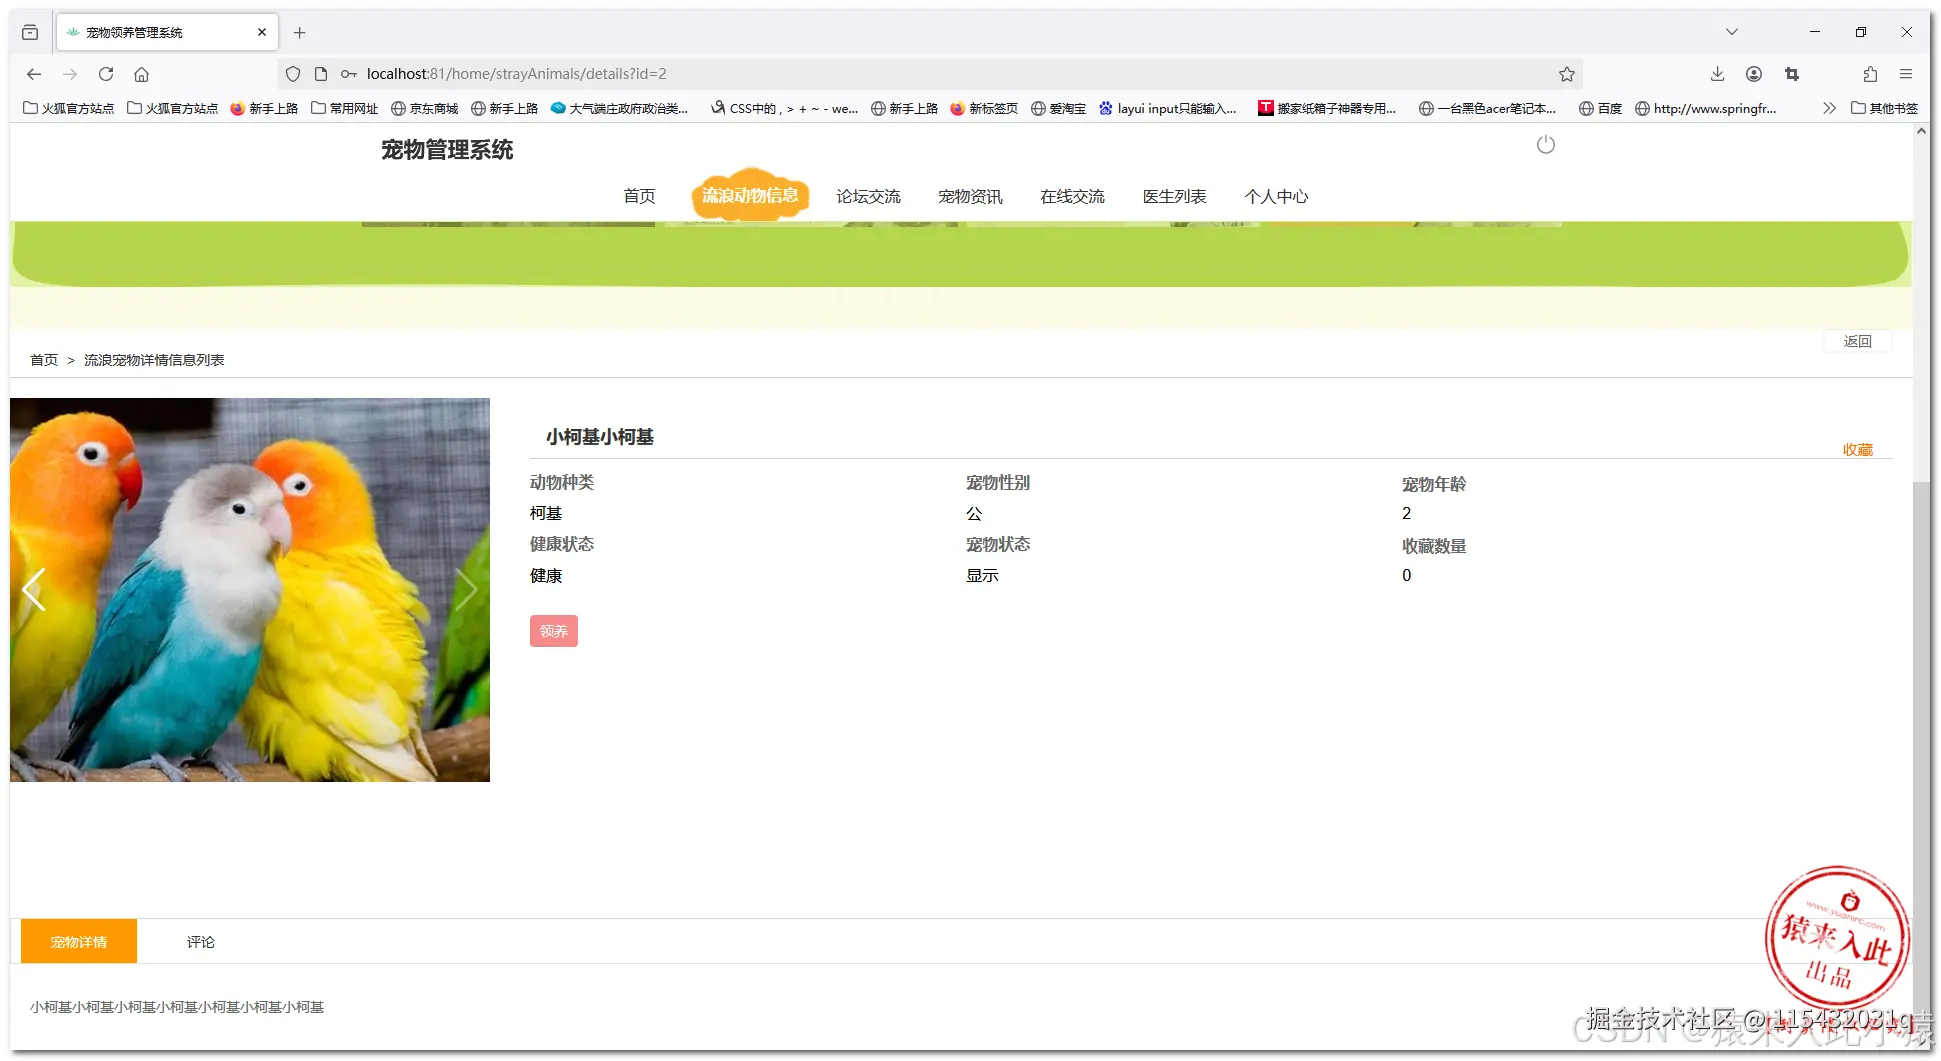Click the next image carousel arrow
This screenshot has width=1941, height=1061.
(466, 590)
